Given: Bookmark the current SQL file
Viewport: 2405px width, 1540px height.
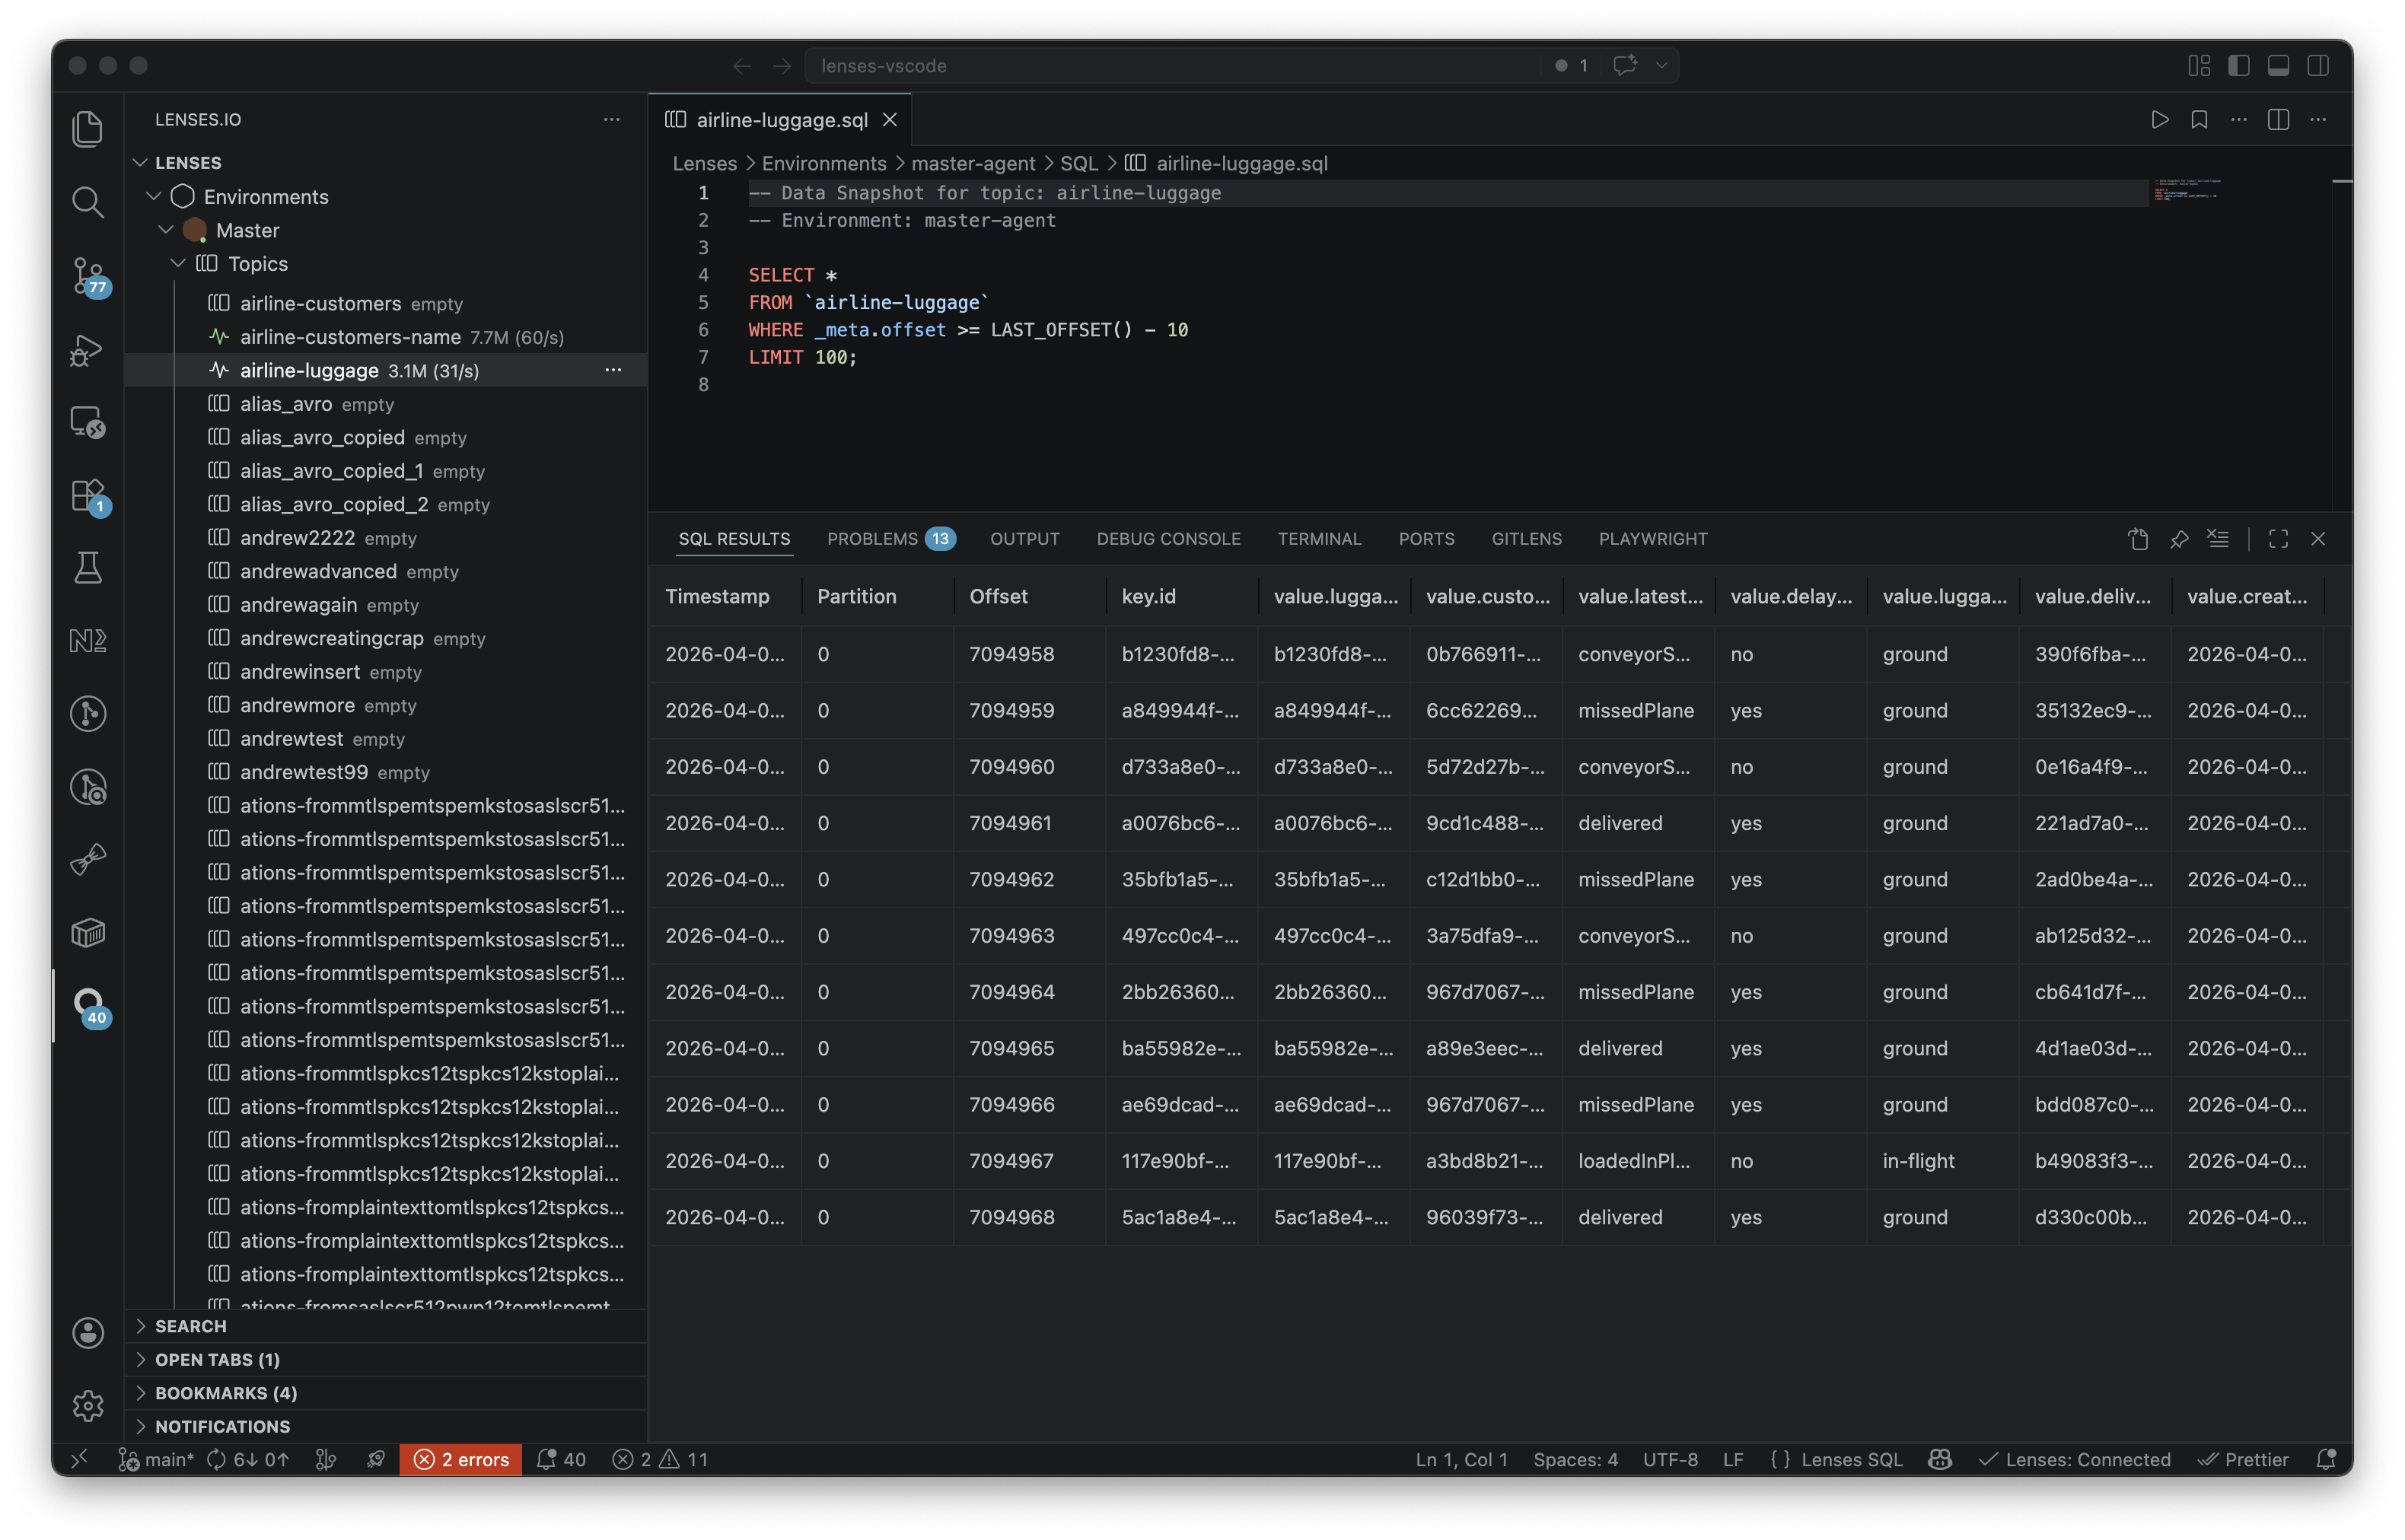Looking at the screenshot, I should [x=2199, y=120].
